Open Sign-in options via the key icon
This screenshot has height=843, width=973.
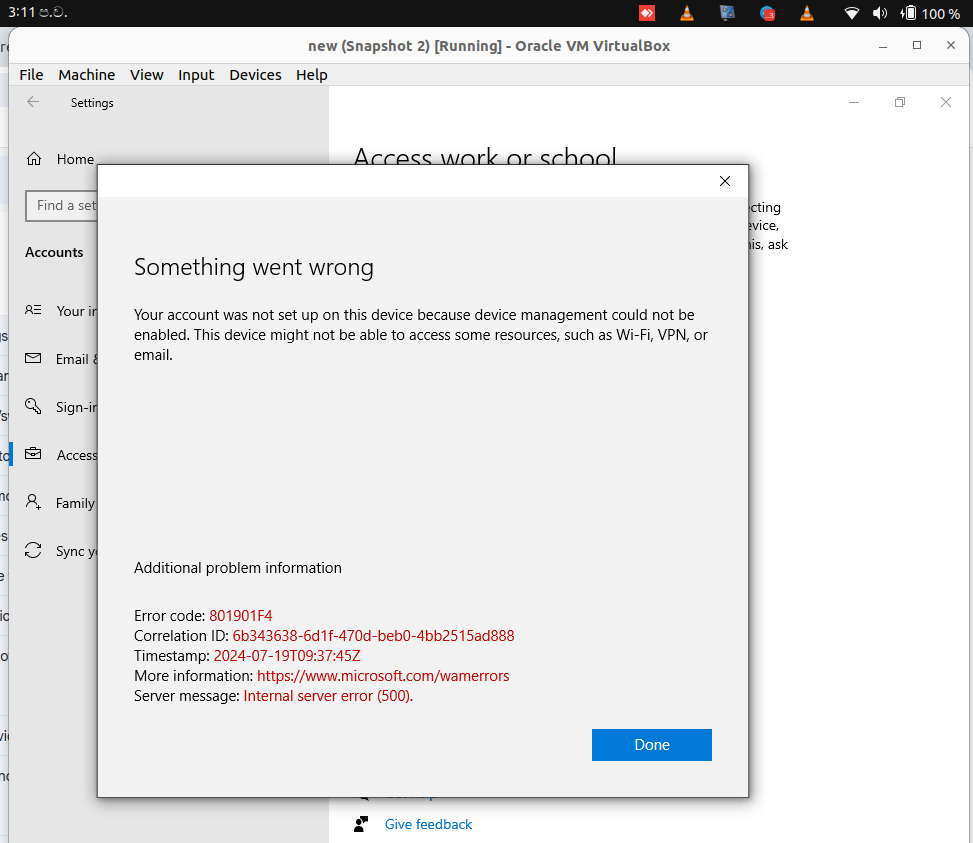[x=34, y=407]
